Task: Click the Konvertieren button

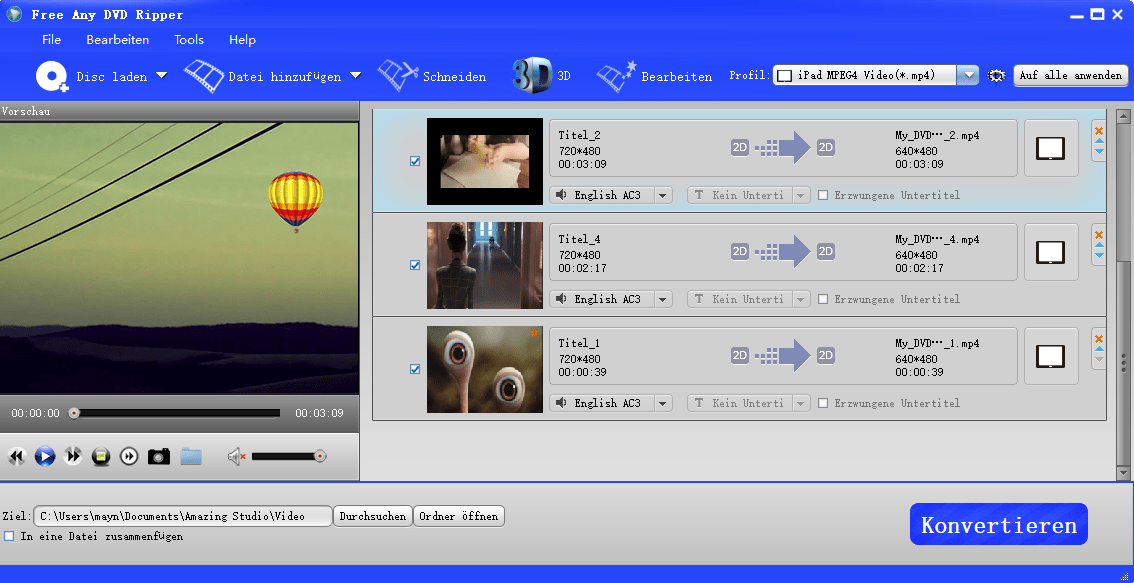Action: click(x=998, y=523)
